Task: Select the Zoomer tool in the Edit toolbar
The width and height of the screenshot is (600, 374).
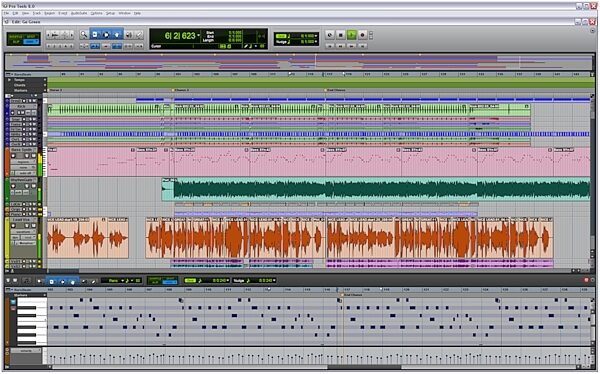Action: pos(83,35)
